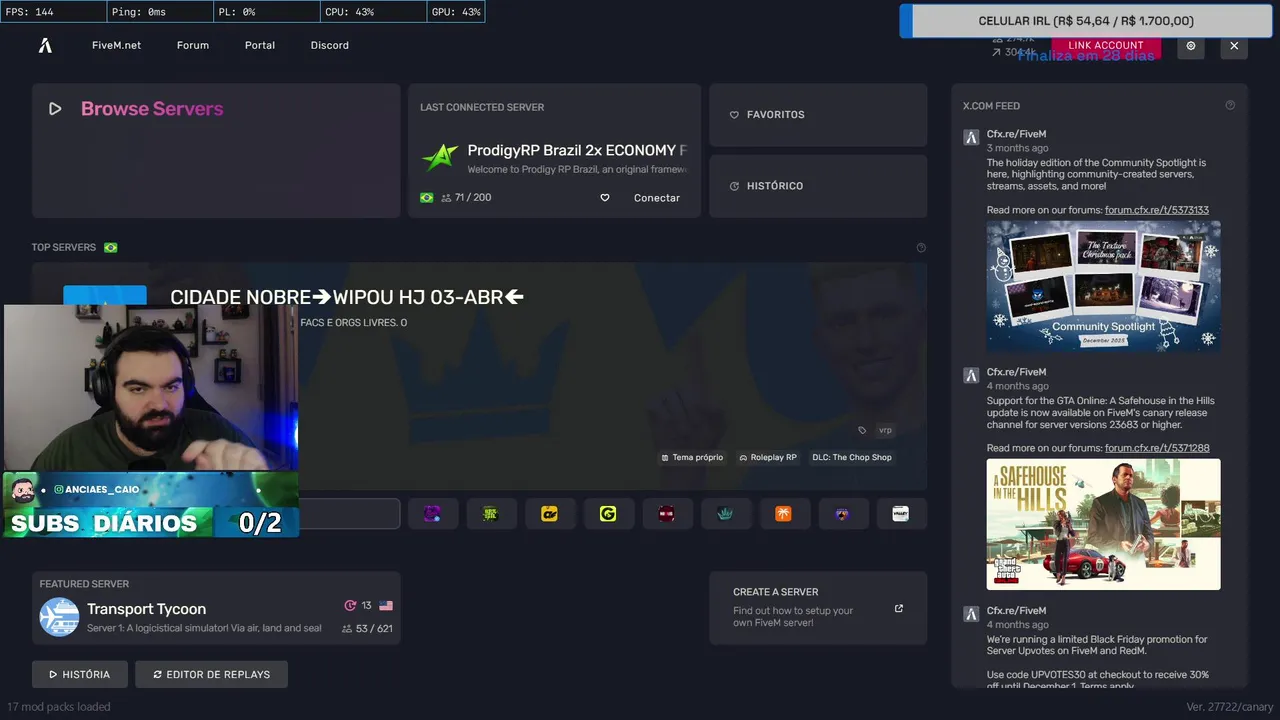Click the Roleplay RP tag
The height and width of the screenshot is (720, 1280).
click(x=768, y=457)
